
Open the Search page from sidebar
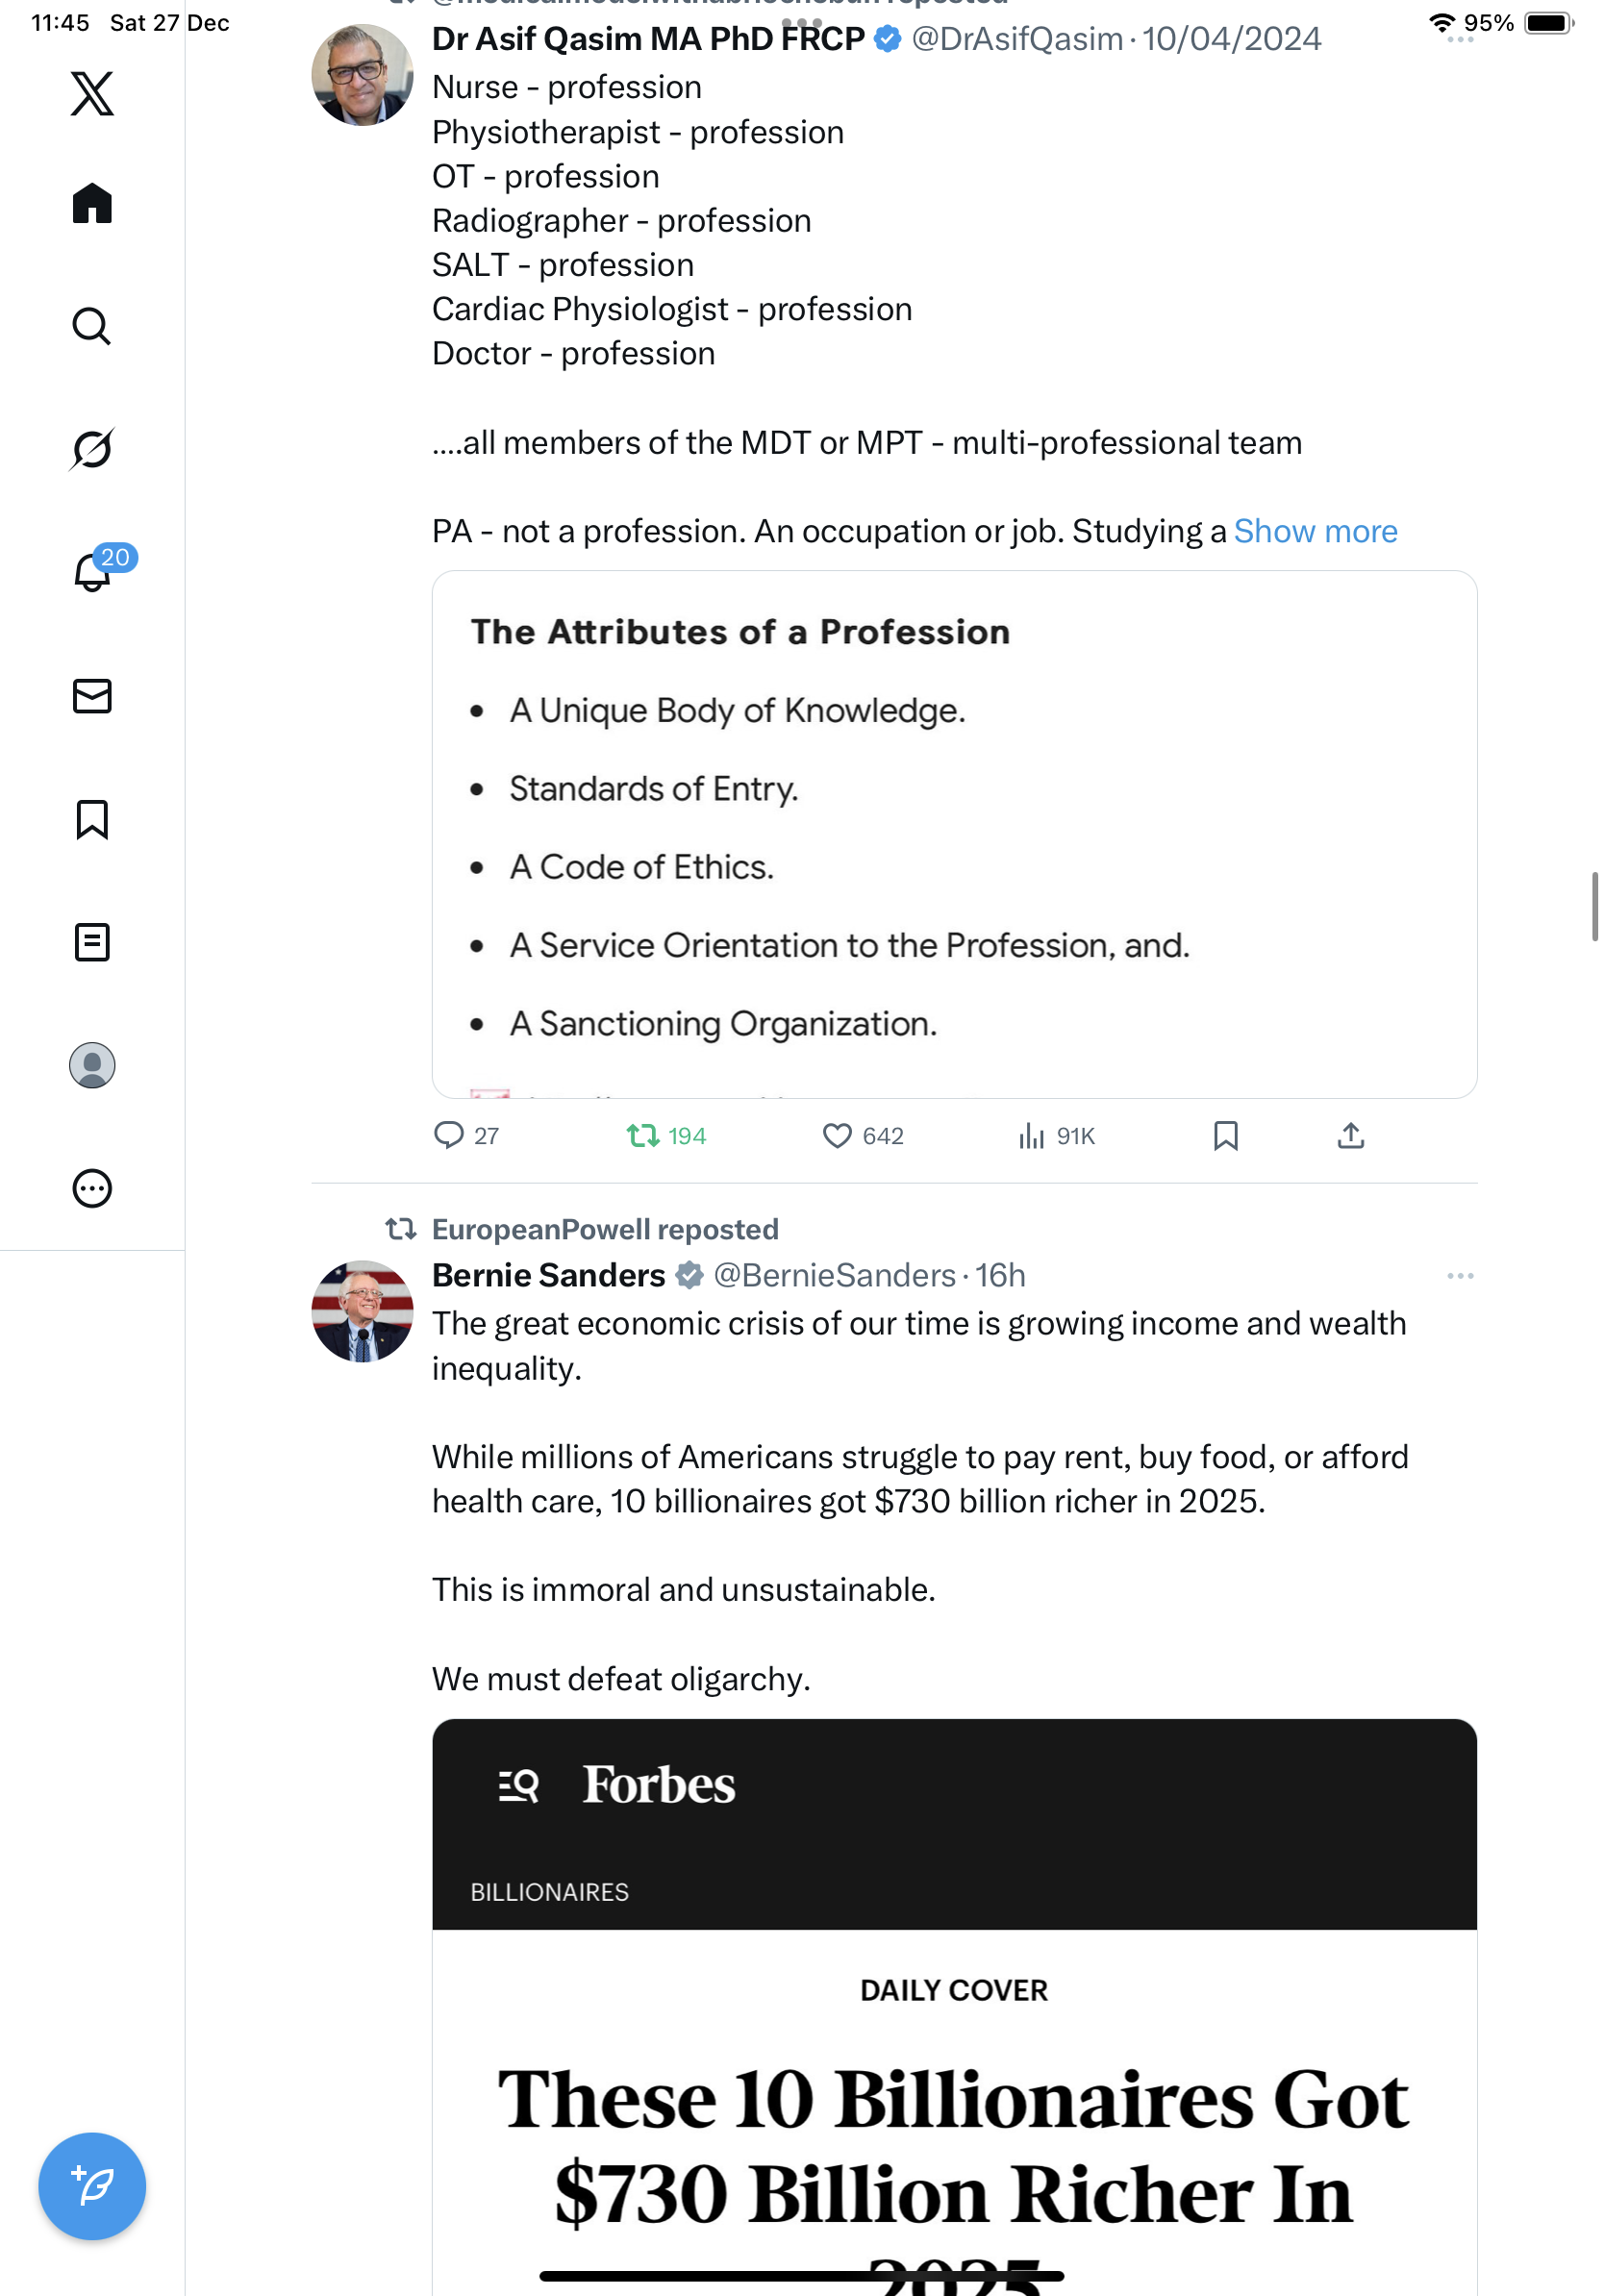[92, 327]
